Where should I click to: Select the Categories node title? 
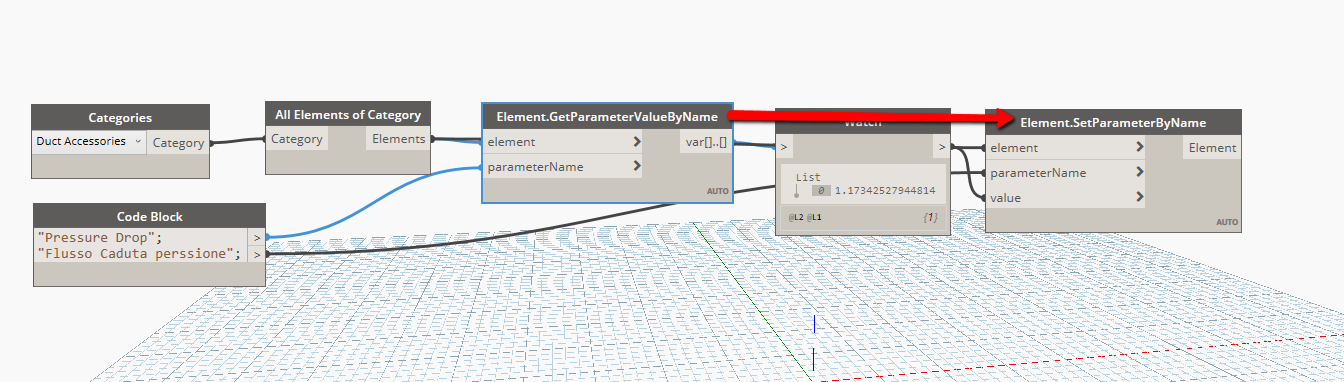(120, 118)
